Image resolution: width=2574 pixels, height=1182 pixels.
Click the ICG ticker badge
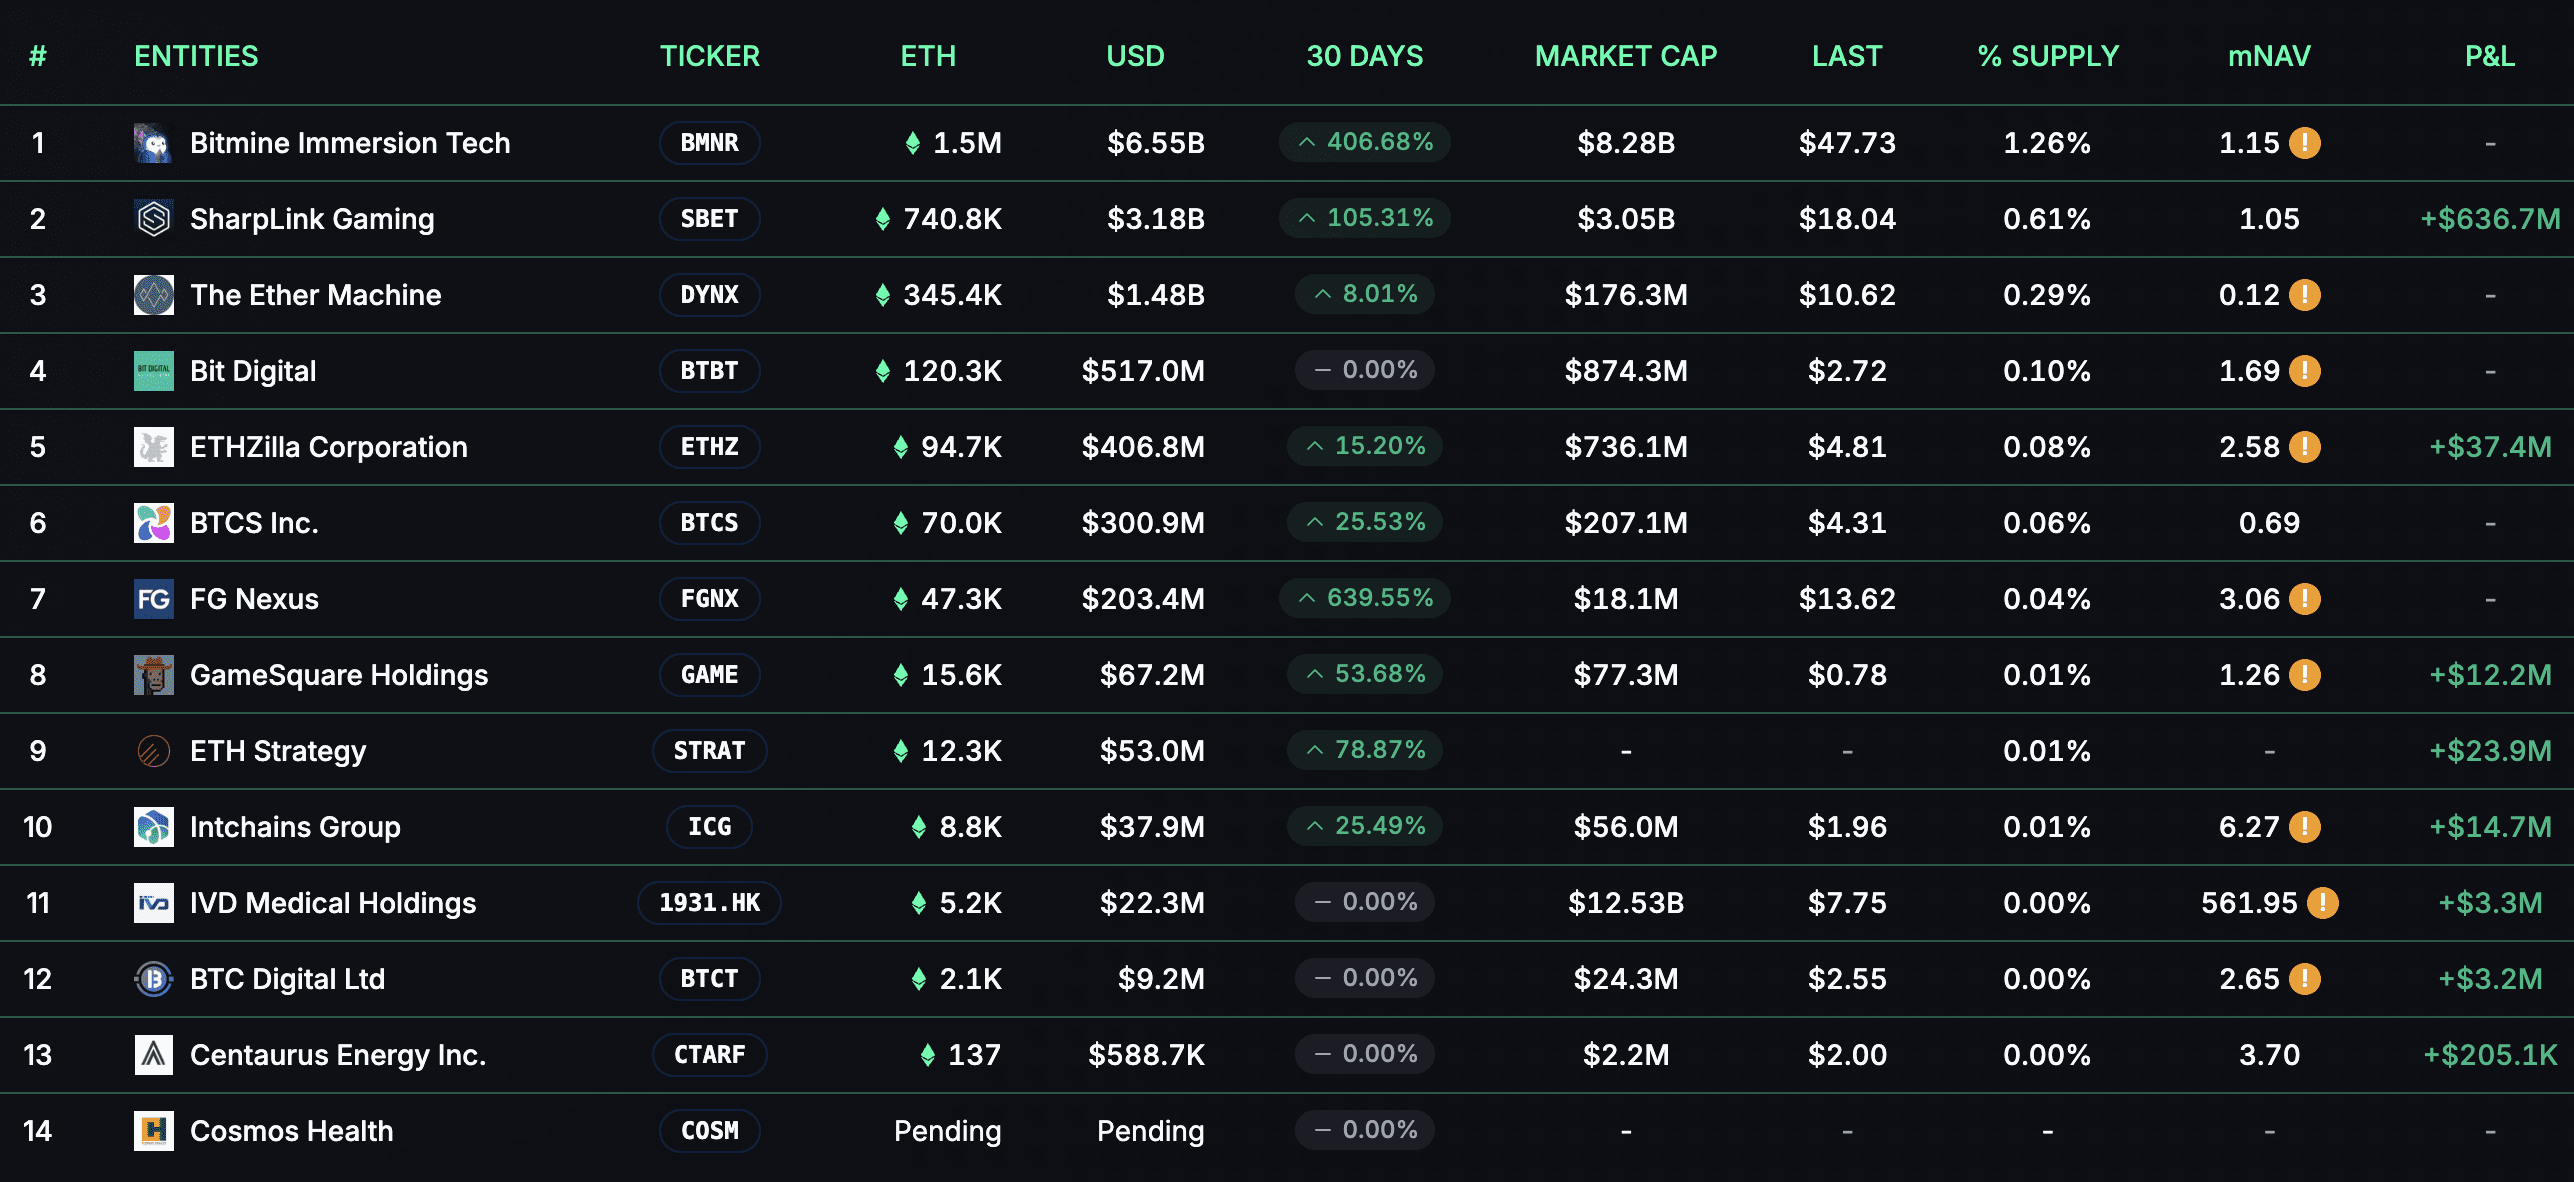(710, 827)
